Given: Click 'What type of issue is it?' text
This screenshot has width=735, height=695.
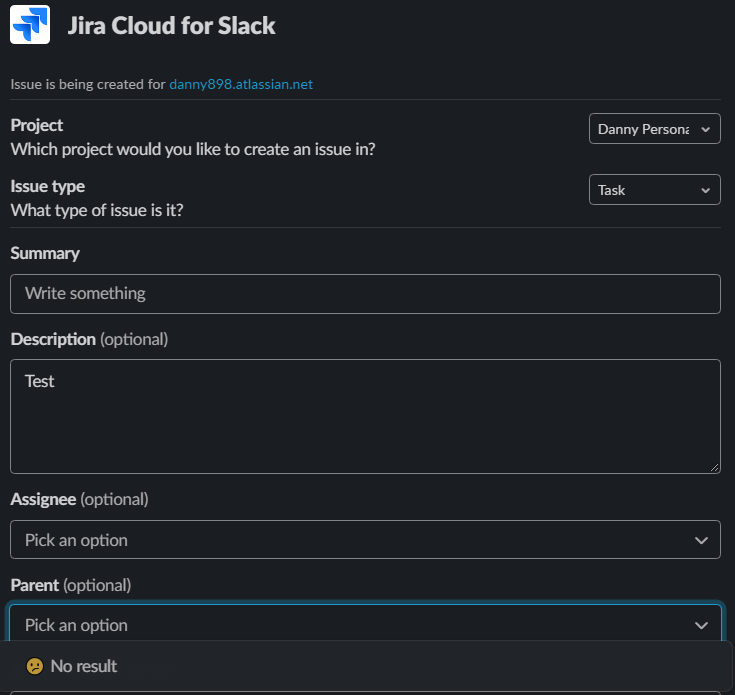Looking at the screenshot, I should click(97, 210).
